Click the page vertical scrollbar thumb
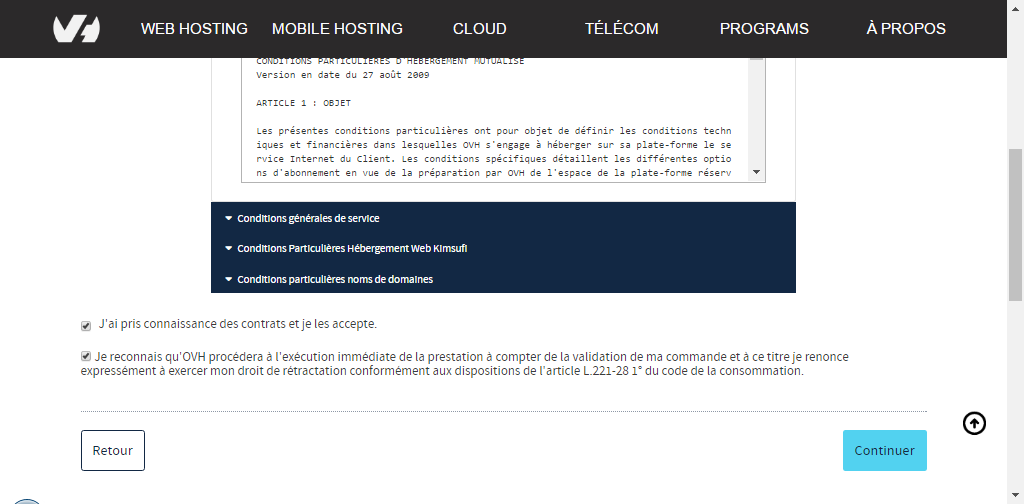This screenshot has height=504, width=1024. [1016, 225]
